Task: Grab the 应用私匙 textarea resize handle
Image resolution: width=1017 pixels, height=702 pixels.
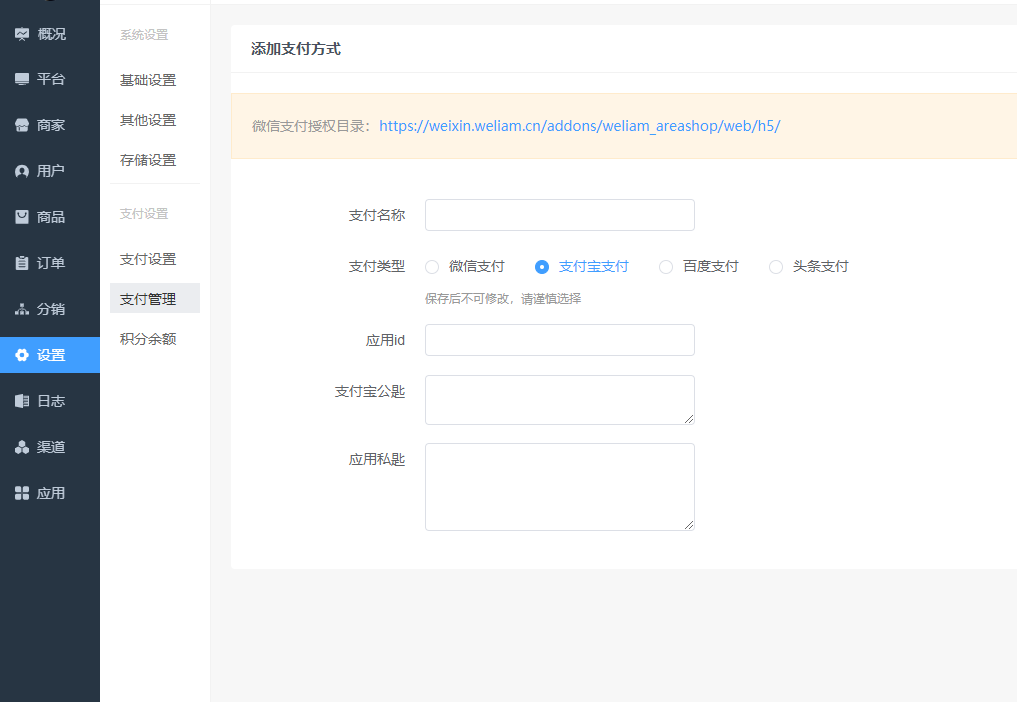Action: pos(689,525)
